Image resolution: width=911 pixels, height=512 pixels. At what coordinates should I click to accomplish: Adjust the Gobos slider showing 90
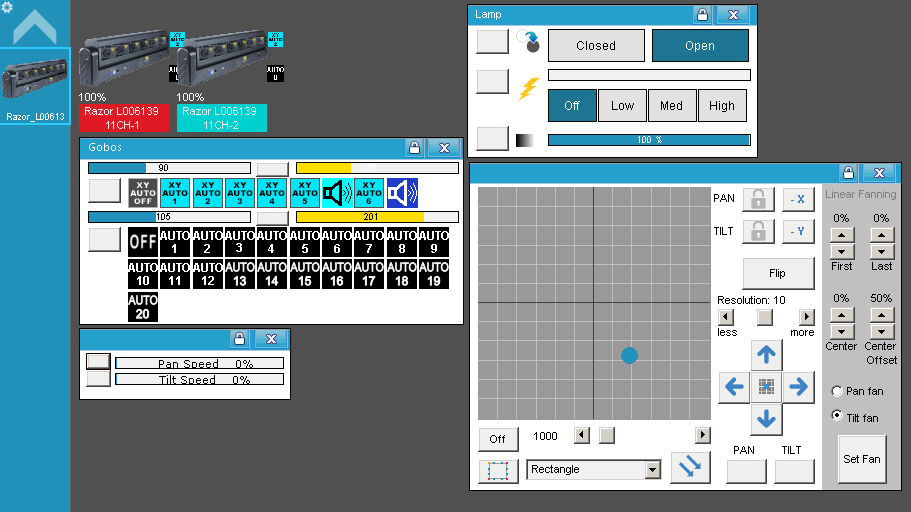click(169, 168)
